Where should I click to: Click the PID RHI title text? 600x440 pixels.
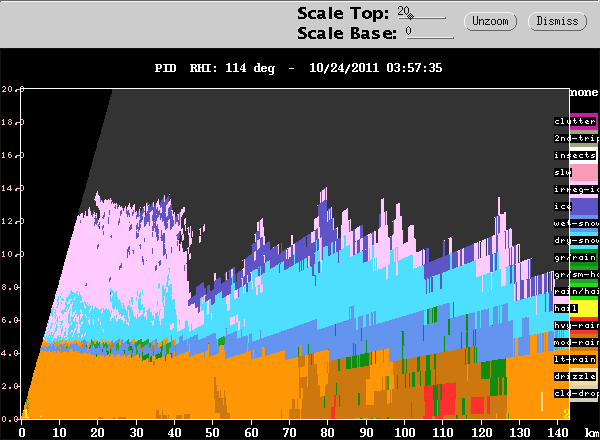point(299,68)
